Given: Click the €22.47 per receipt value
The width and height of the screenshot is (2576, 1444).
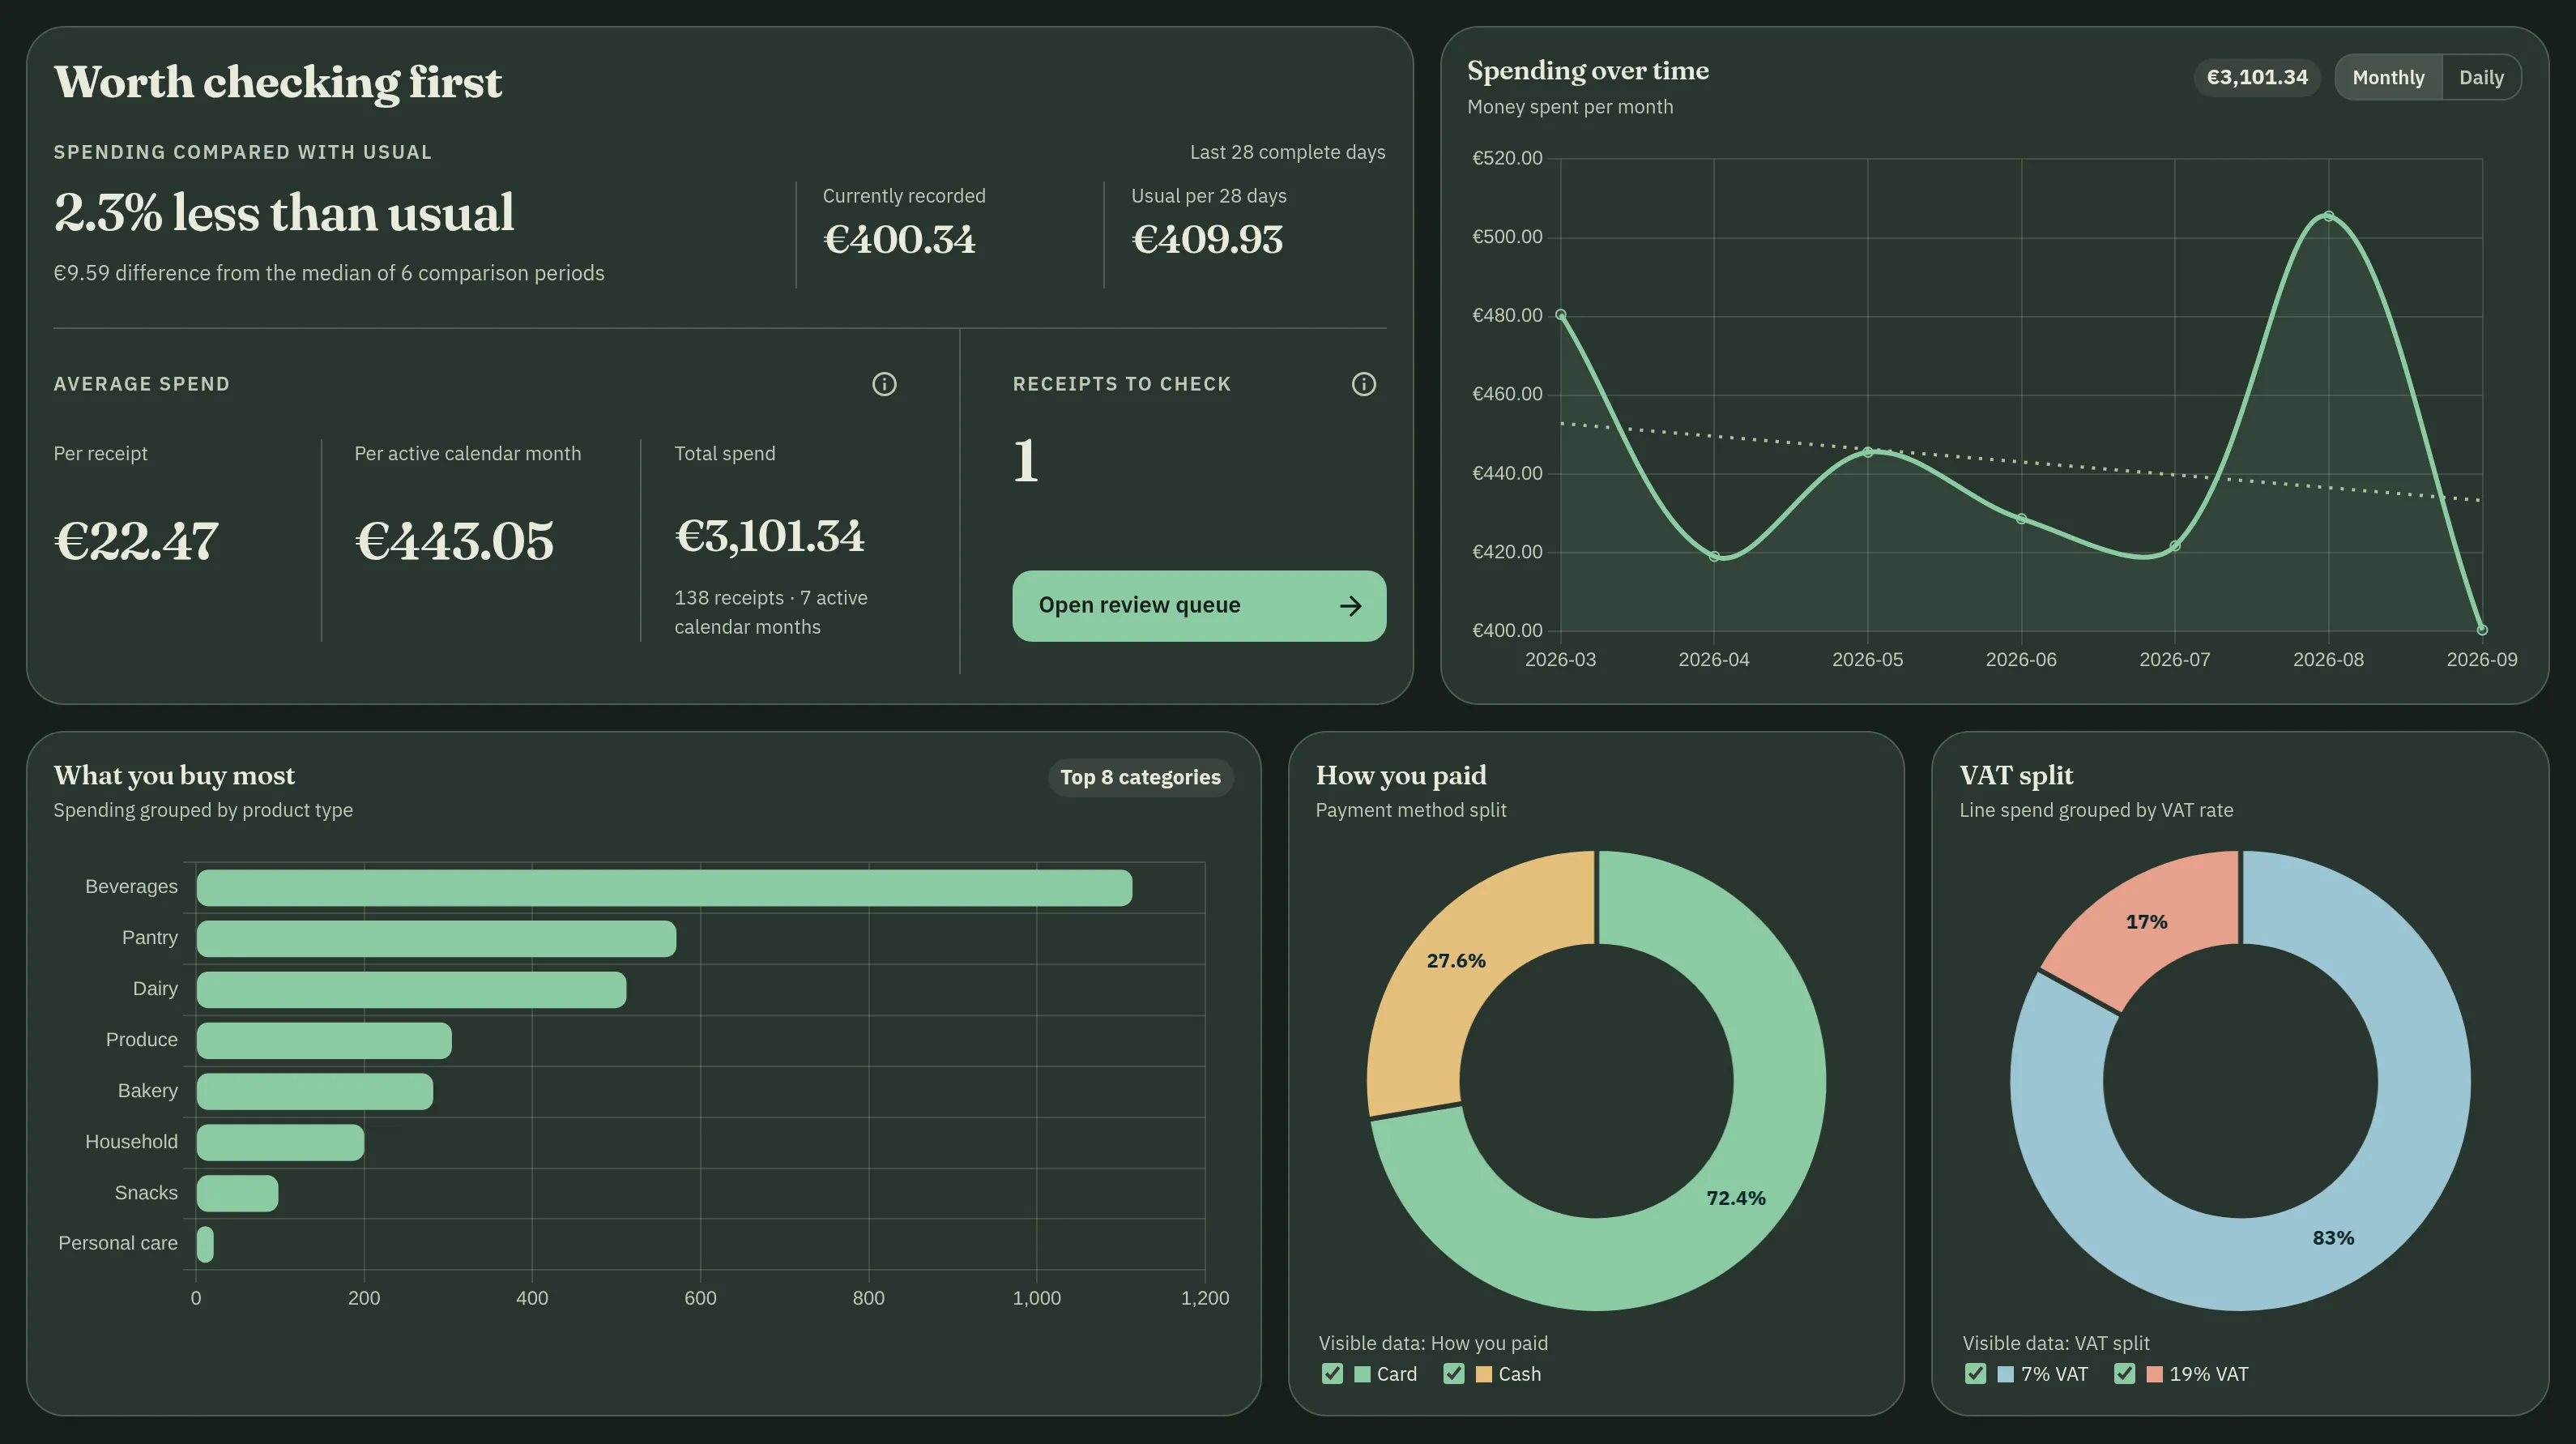Looking at the screenshot, I should [x=136, y=541].
